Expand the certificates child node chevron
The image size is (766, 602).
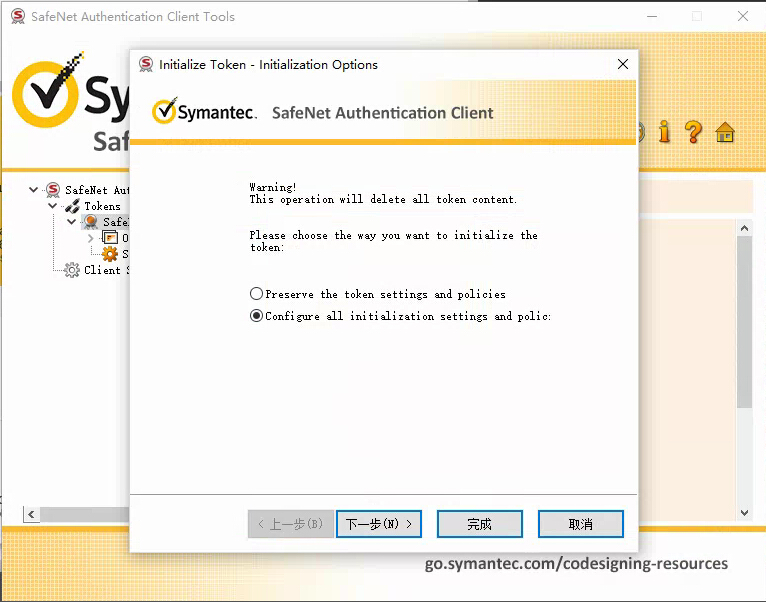[x=90, y=238]
